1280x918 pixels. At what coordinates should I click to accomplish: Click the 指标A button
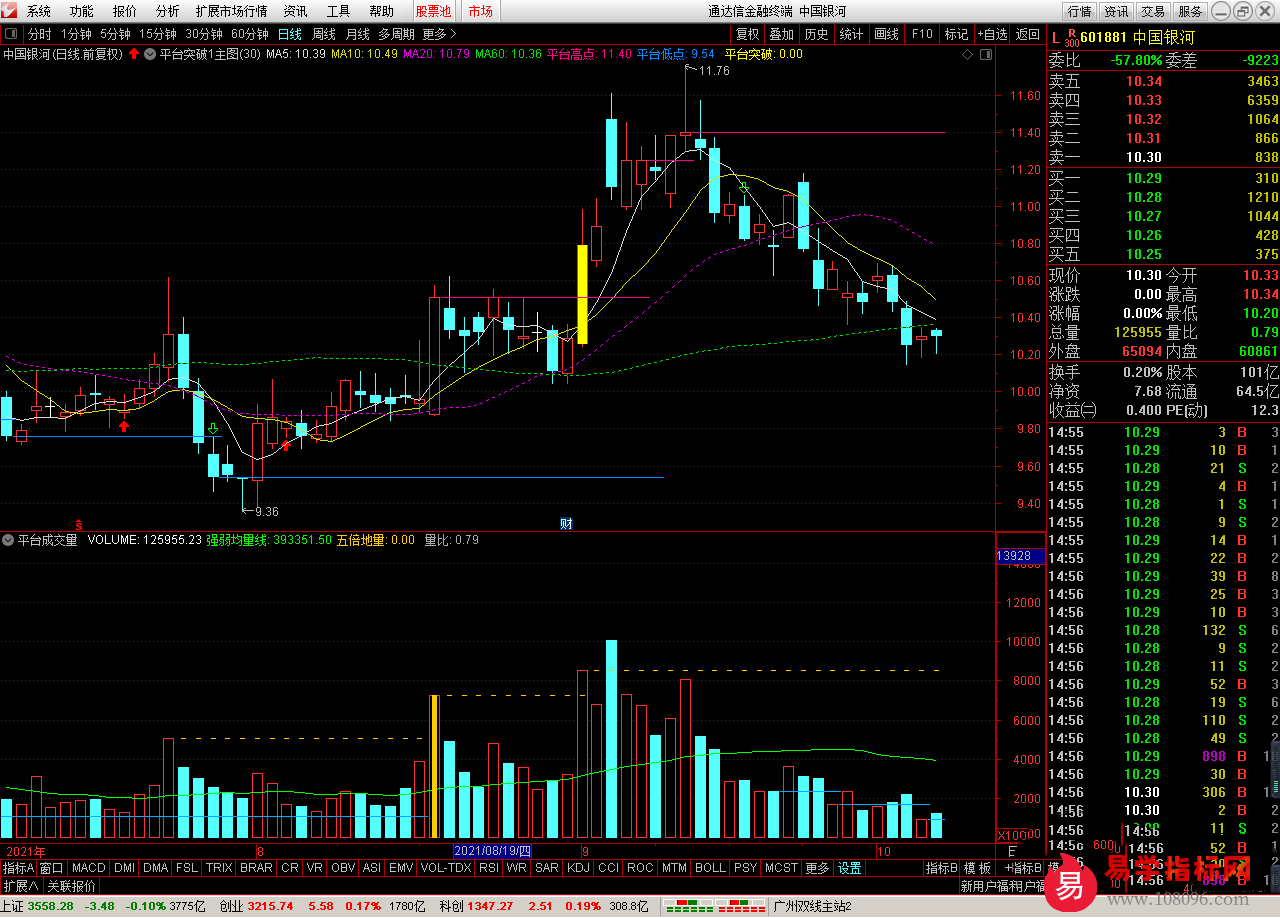18,868
